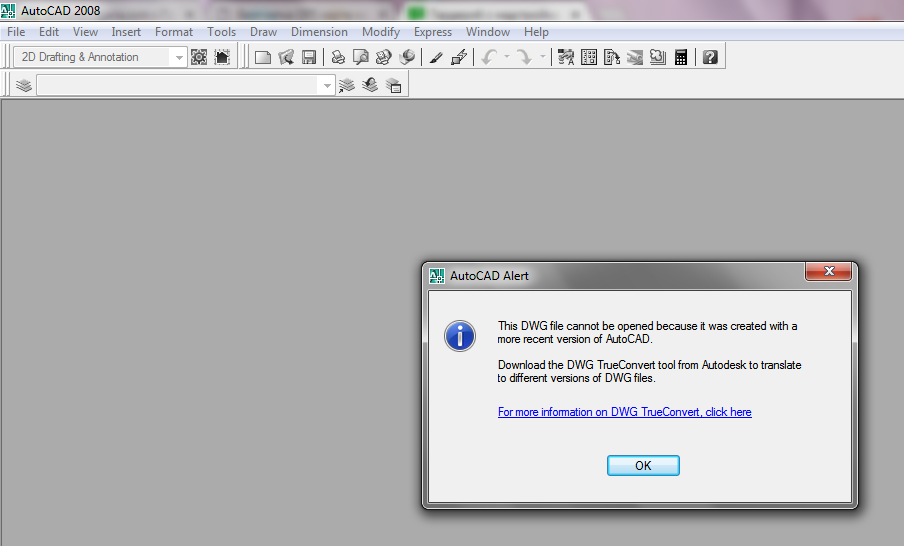Click the Markup Set Manager icon
The height and width of the screenshot is (546, 904).
(658, 57)
